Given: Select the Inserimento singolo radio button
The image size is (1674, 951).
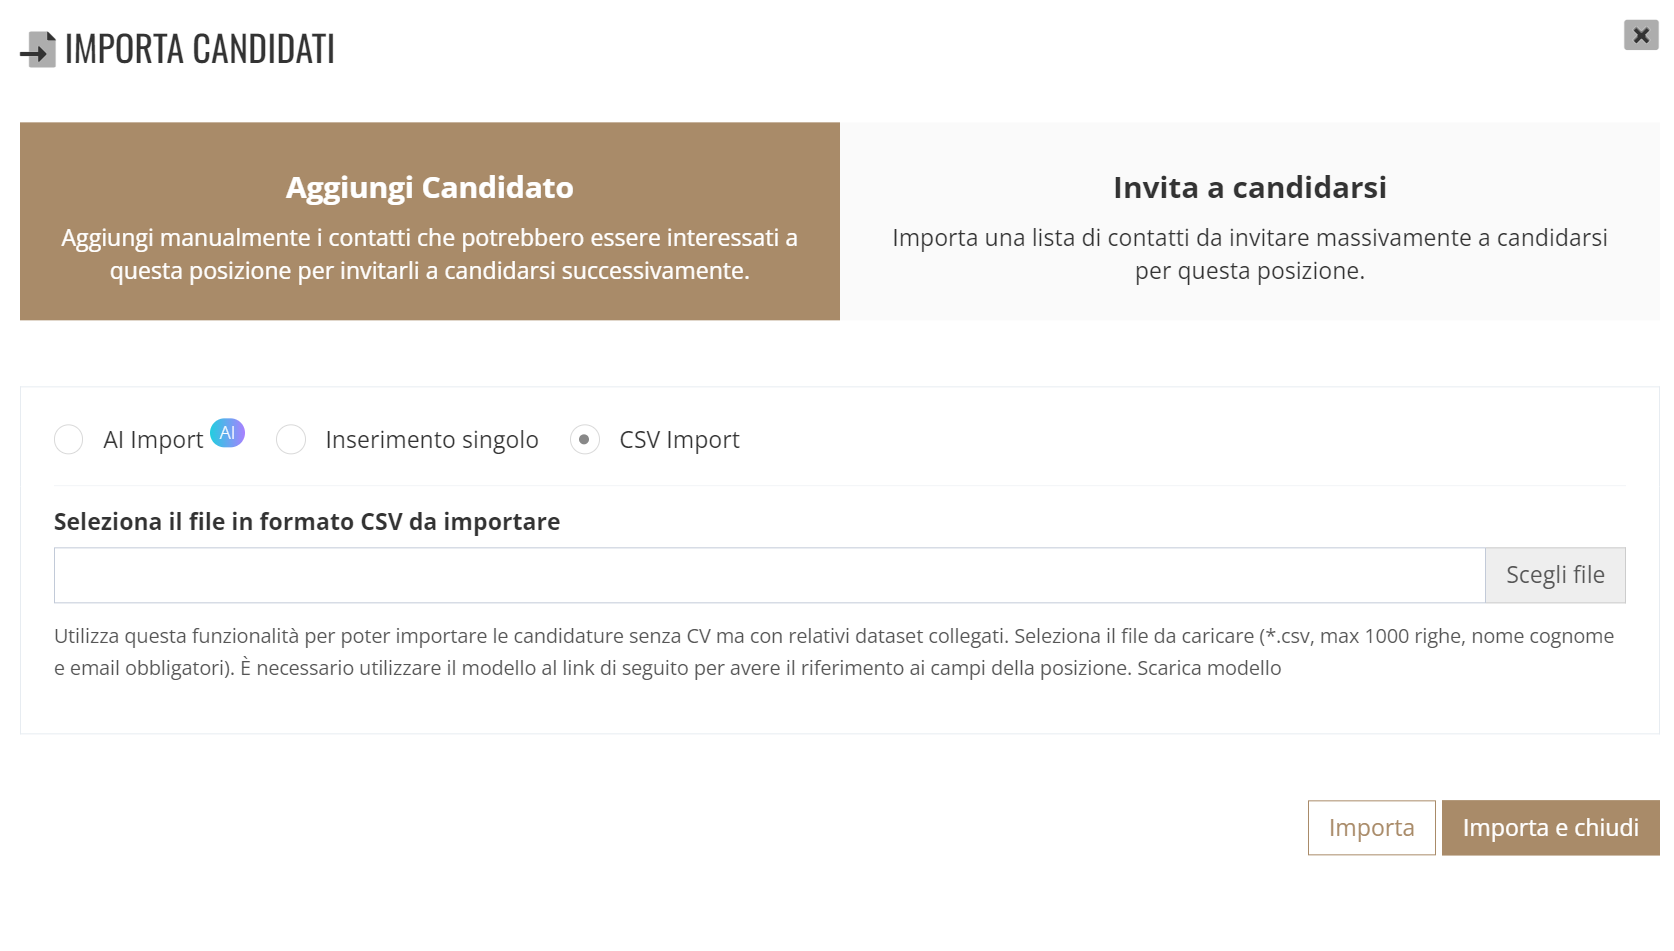Looking at the screenshot, I should point(291,439).
